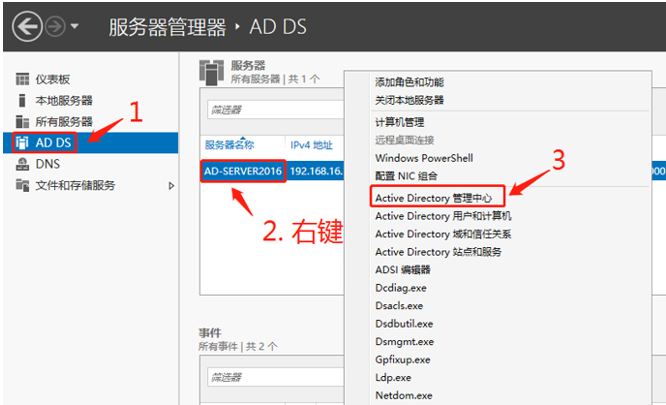Run Netdom.exe from context menu
Viewport: 666px width, 405px height.
point(404,395)
